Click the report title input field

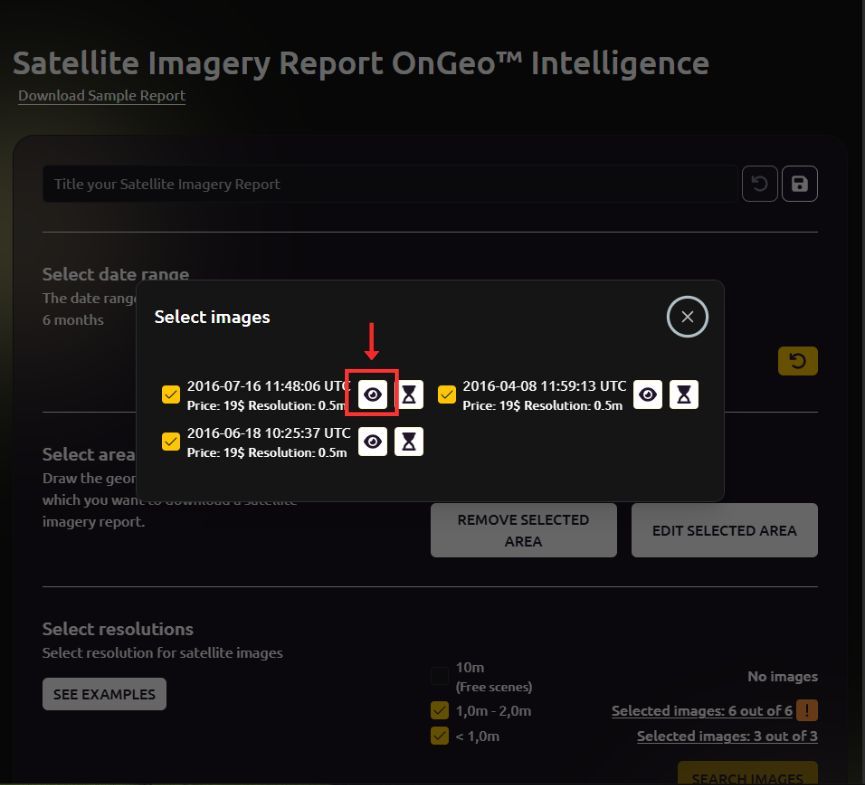click(x=390, y=184)
